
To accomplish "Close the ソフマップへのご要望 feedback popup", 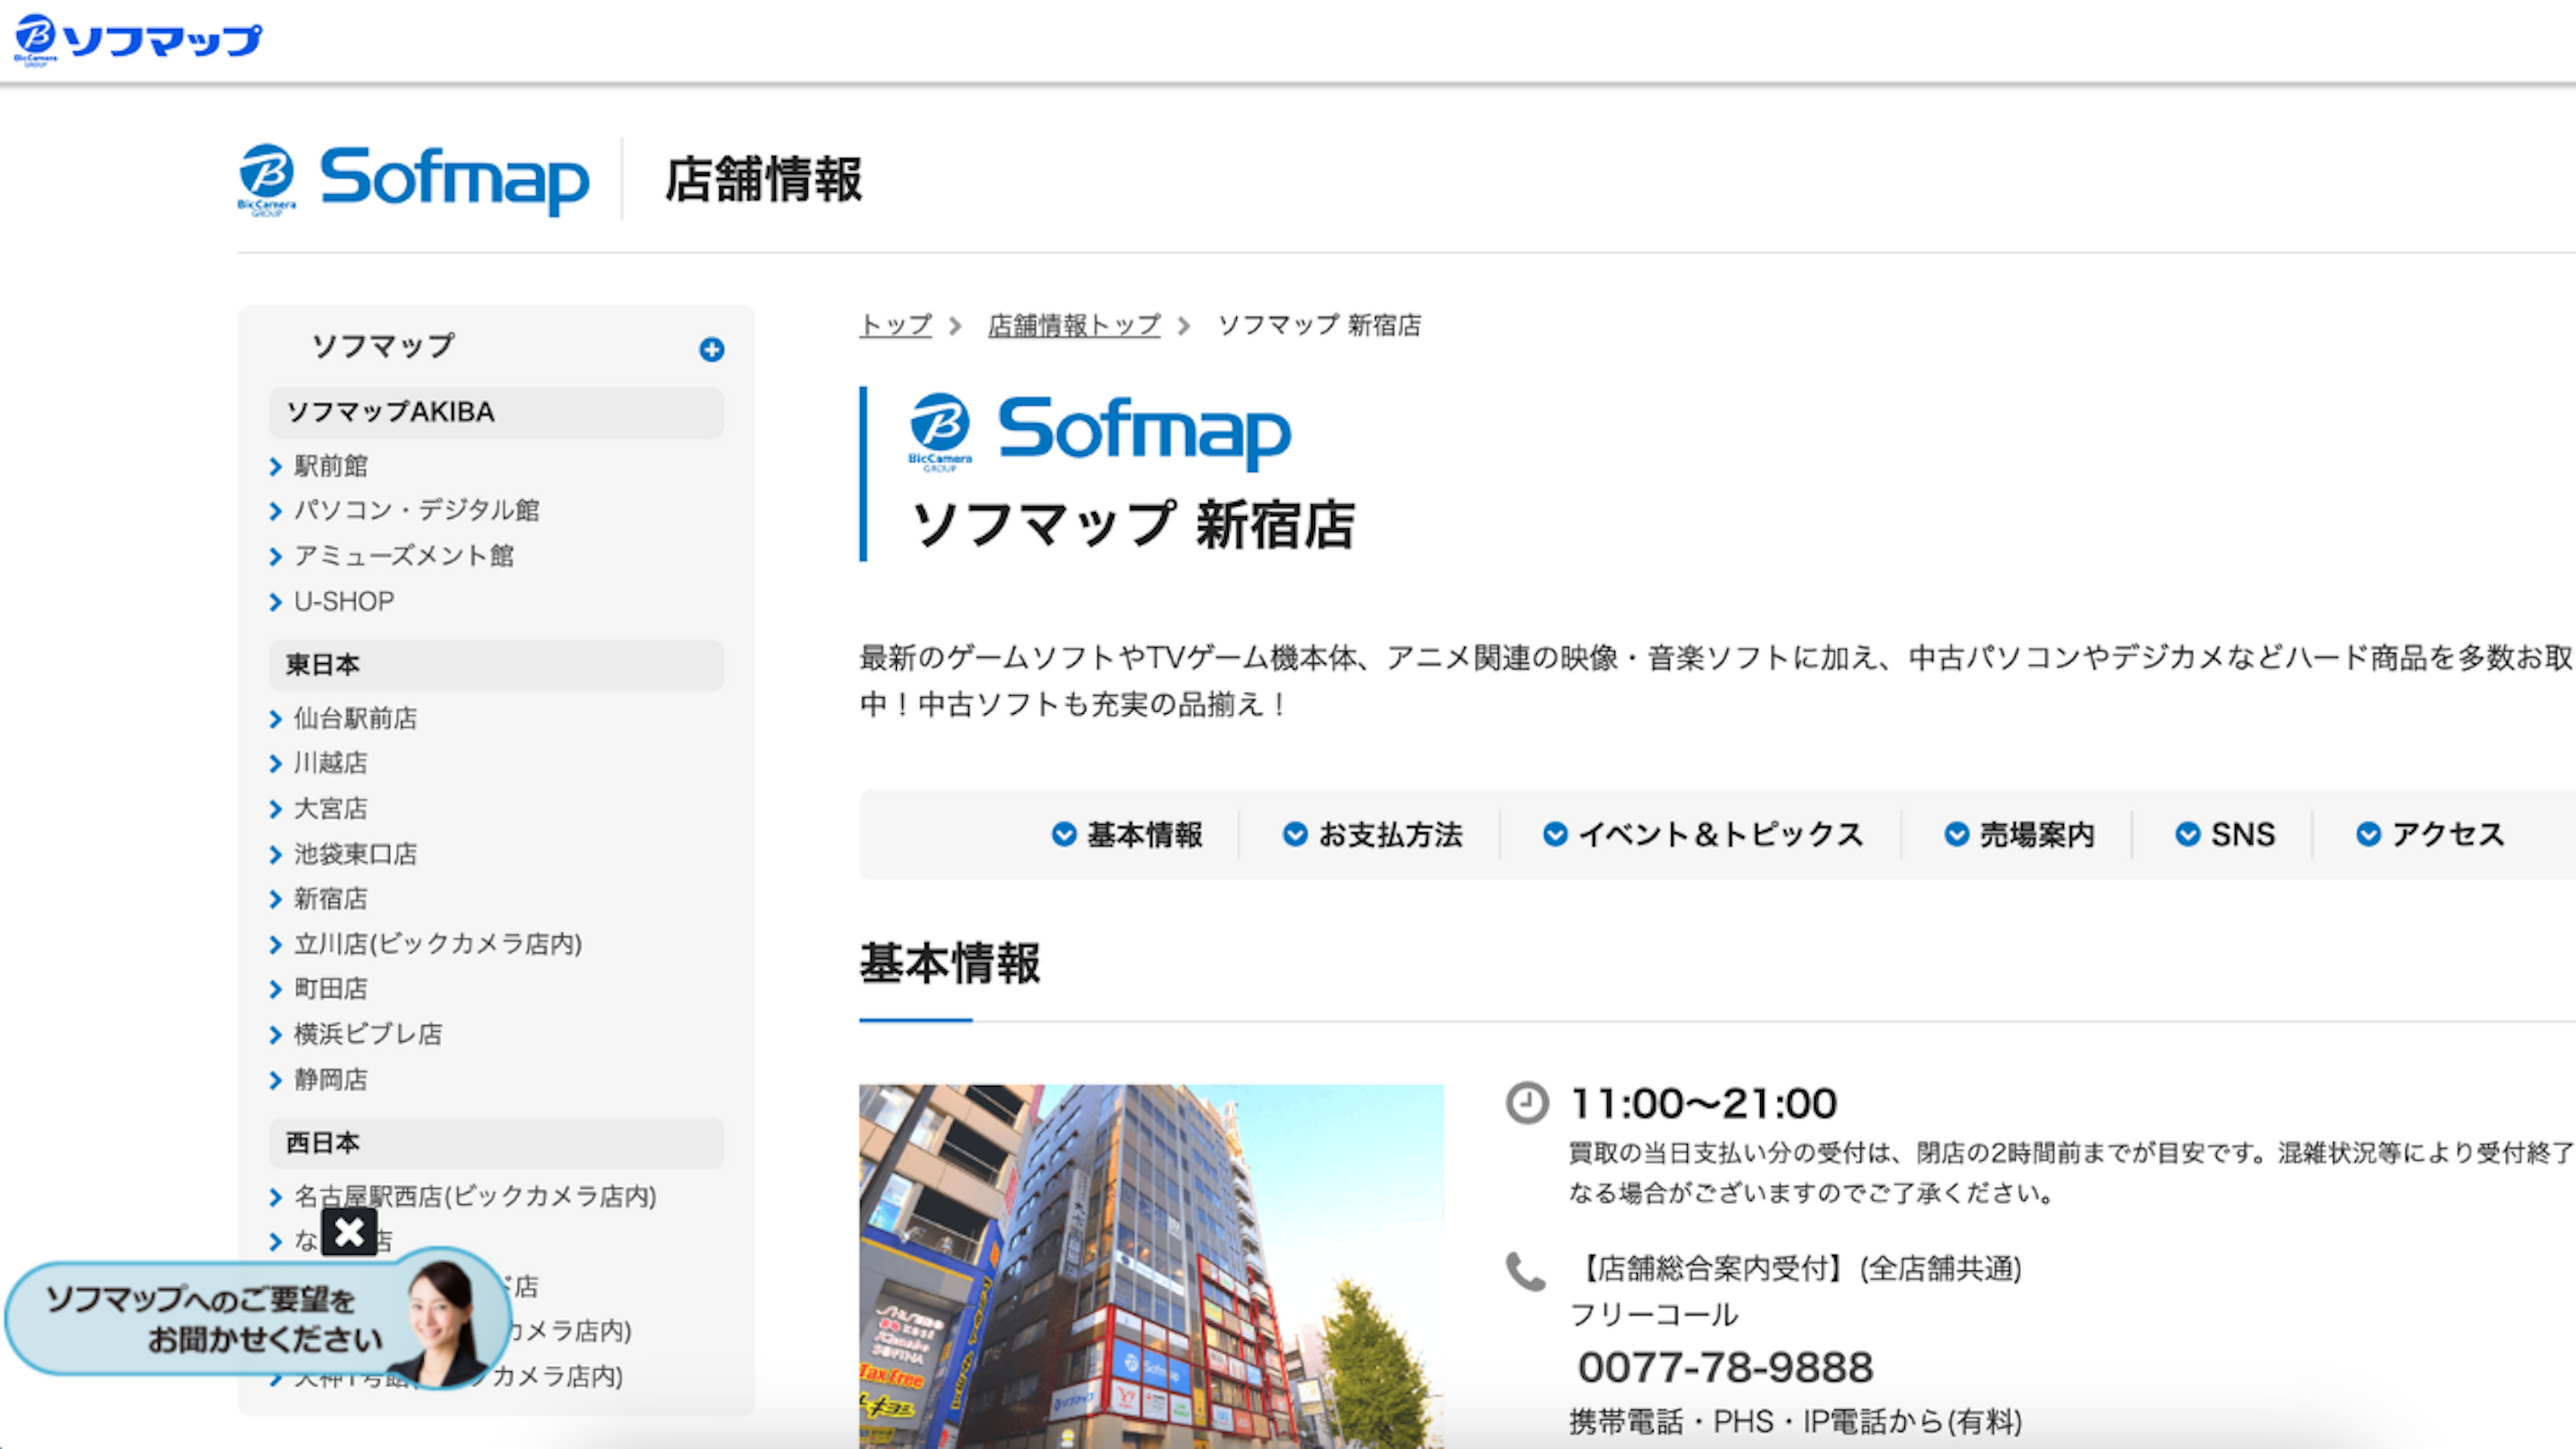I will [349, 1232].
